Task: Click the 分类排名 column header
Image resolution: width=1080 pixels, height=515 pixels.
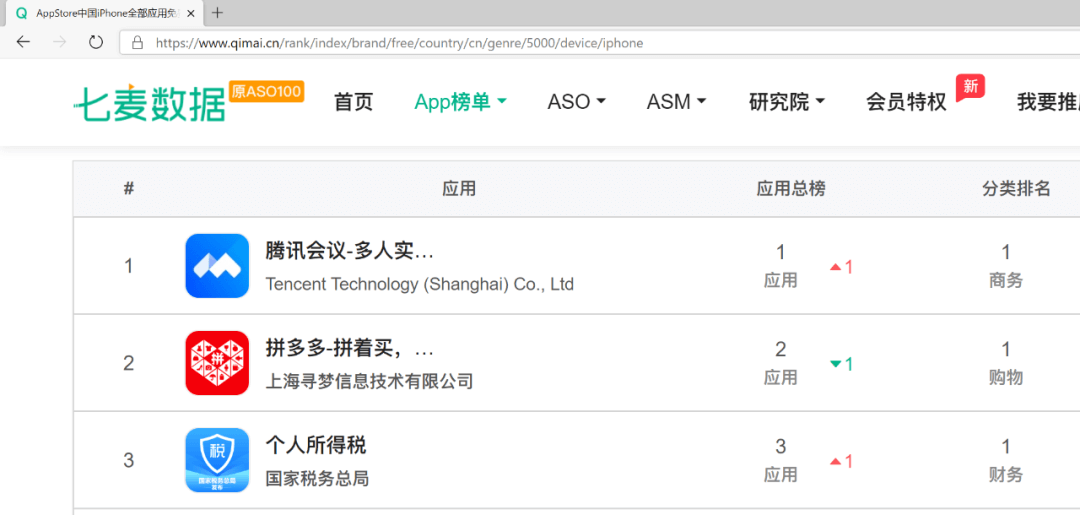Action: pyautogui.click(x=1016, y=189)
